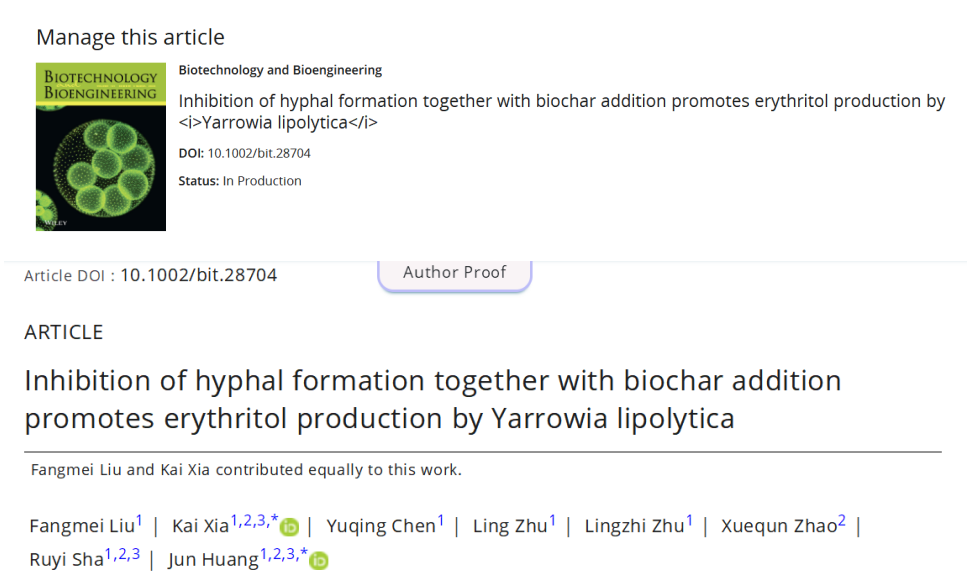Screen dimensions: 967x585
Task: Click author name Ruyi Sha
Action: [x=66, y=560]
